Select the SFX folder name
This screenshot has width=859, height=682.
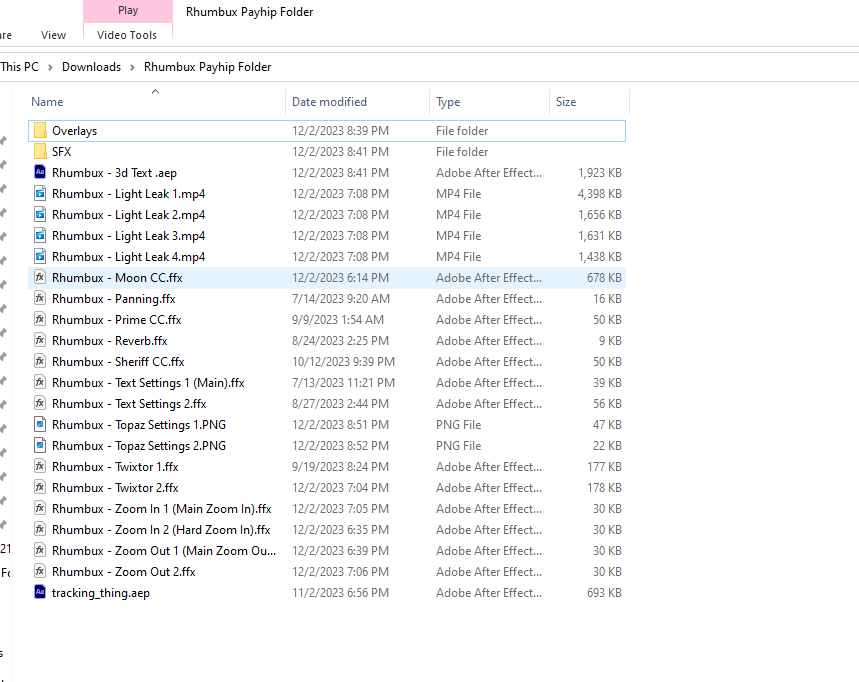(x=61, y=152)
